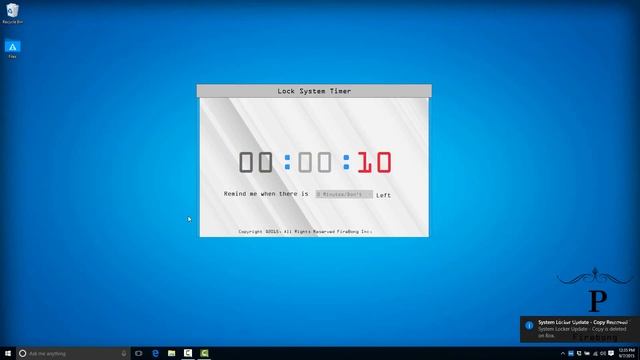
Task: Launch Microsoft Edge from the taskbar
Action: [x=156, y=353]
